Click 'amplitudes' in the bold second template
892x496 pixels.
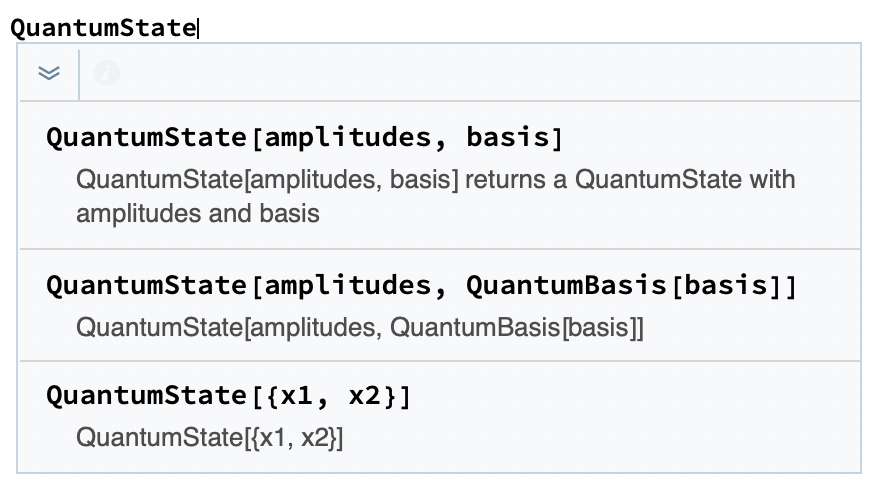point(348,286)
